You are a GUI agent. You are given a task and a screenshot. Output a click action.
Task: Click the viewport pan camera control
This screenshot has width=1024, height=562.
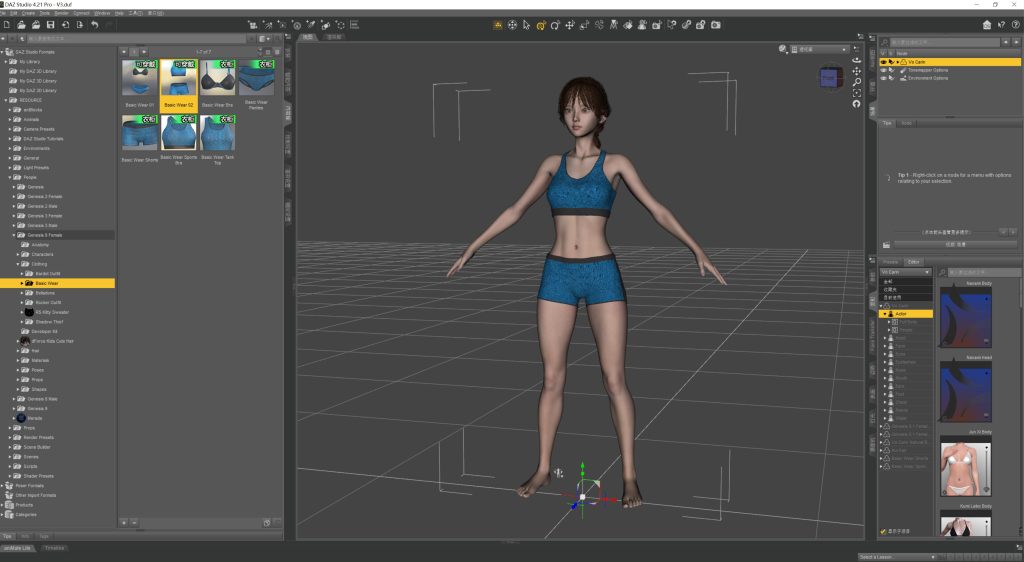[x=856, y=70]
